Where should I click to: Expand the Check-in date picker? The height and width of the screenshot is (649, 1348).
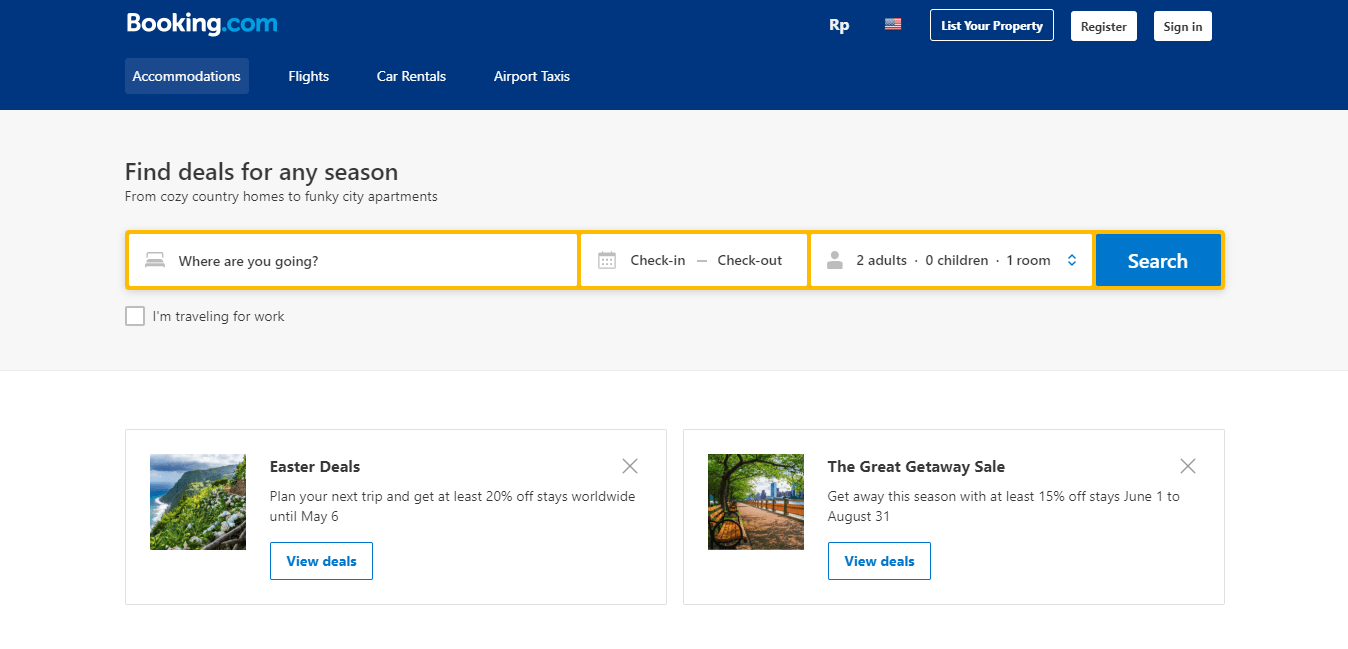tap(657, 259)
